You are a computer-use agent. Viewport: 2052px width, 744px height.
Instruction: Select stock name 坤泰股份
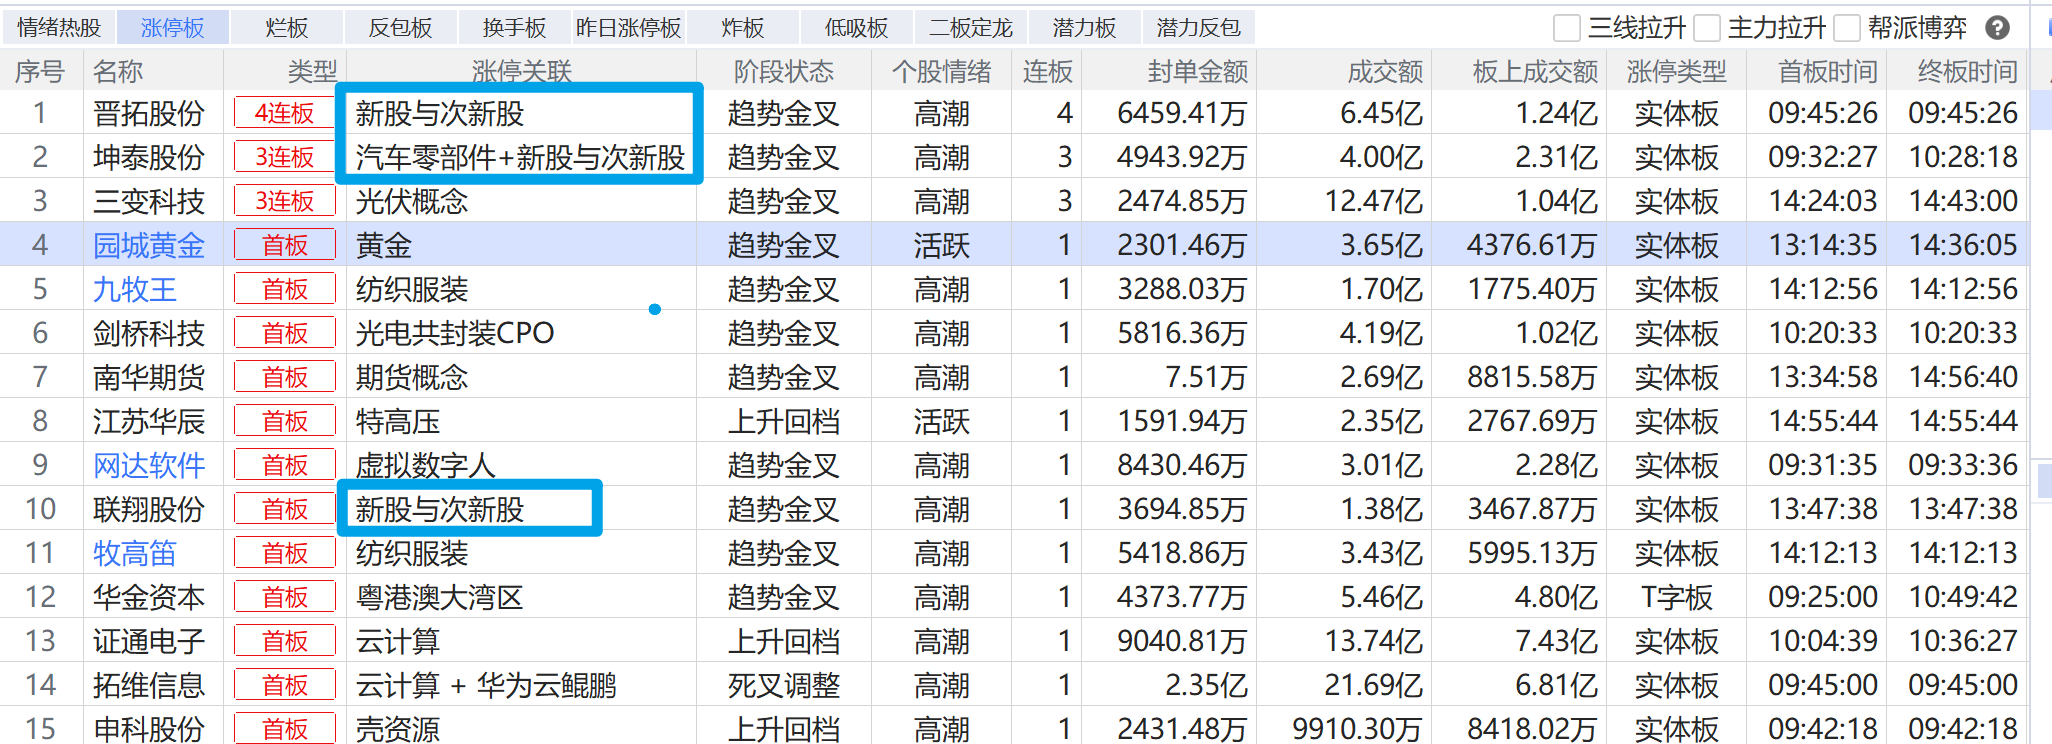tap(149, 158)
